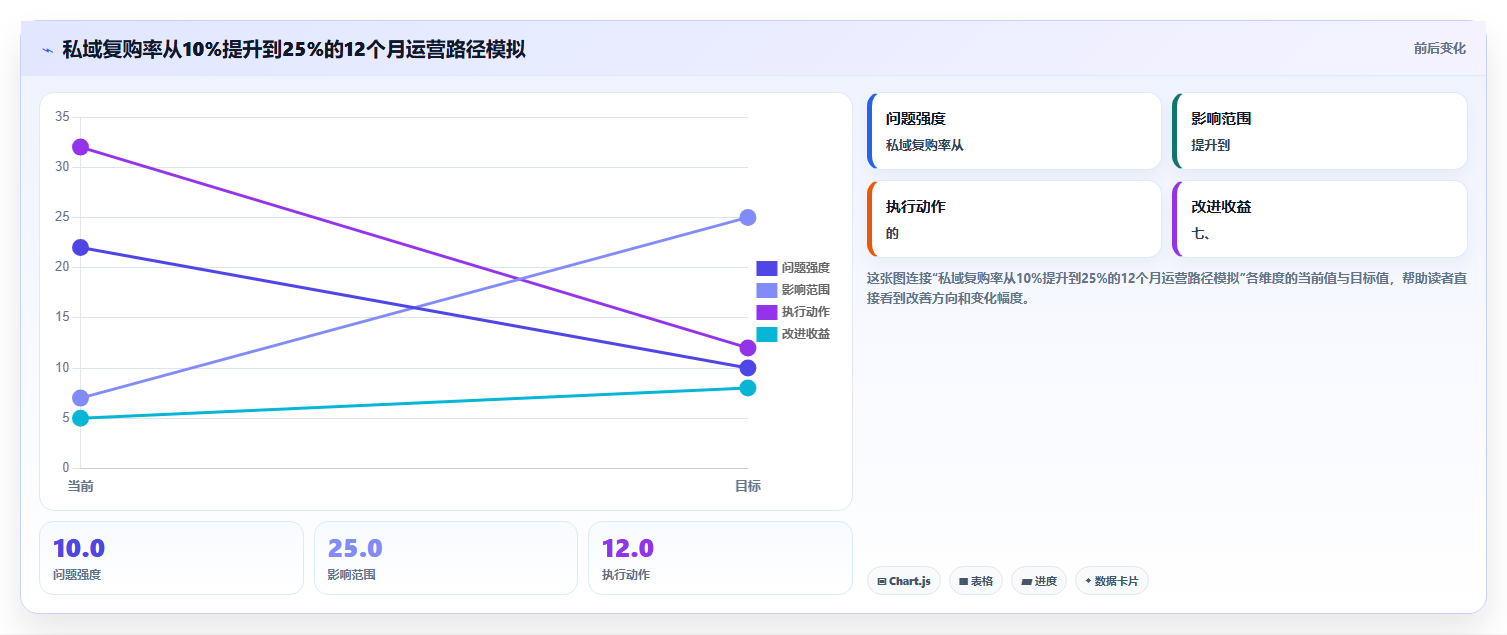The width and height of the screenshot is (1507, 635).
Task: Select the 改进收益 data point at 目标 (8)
Action: 748,388
